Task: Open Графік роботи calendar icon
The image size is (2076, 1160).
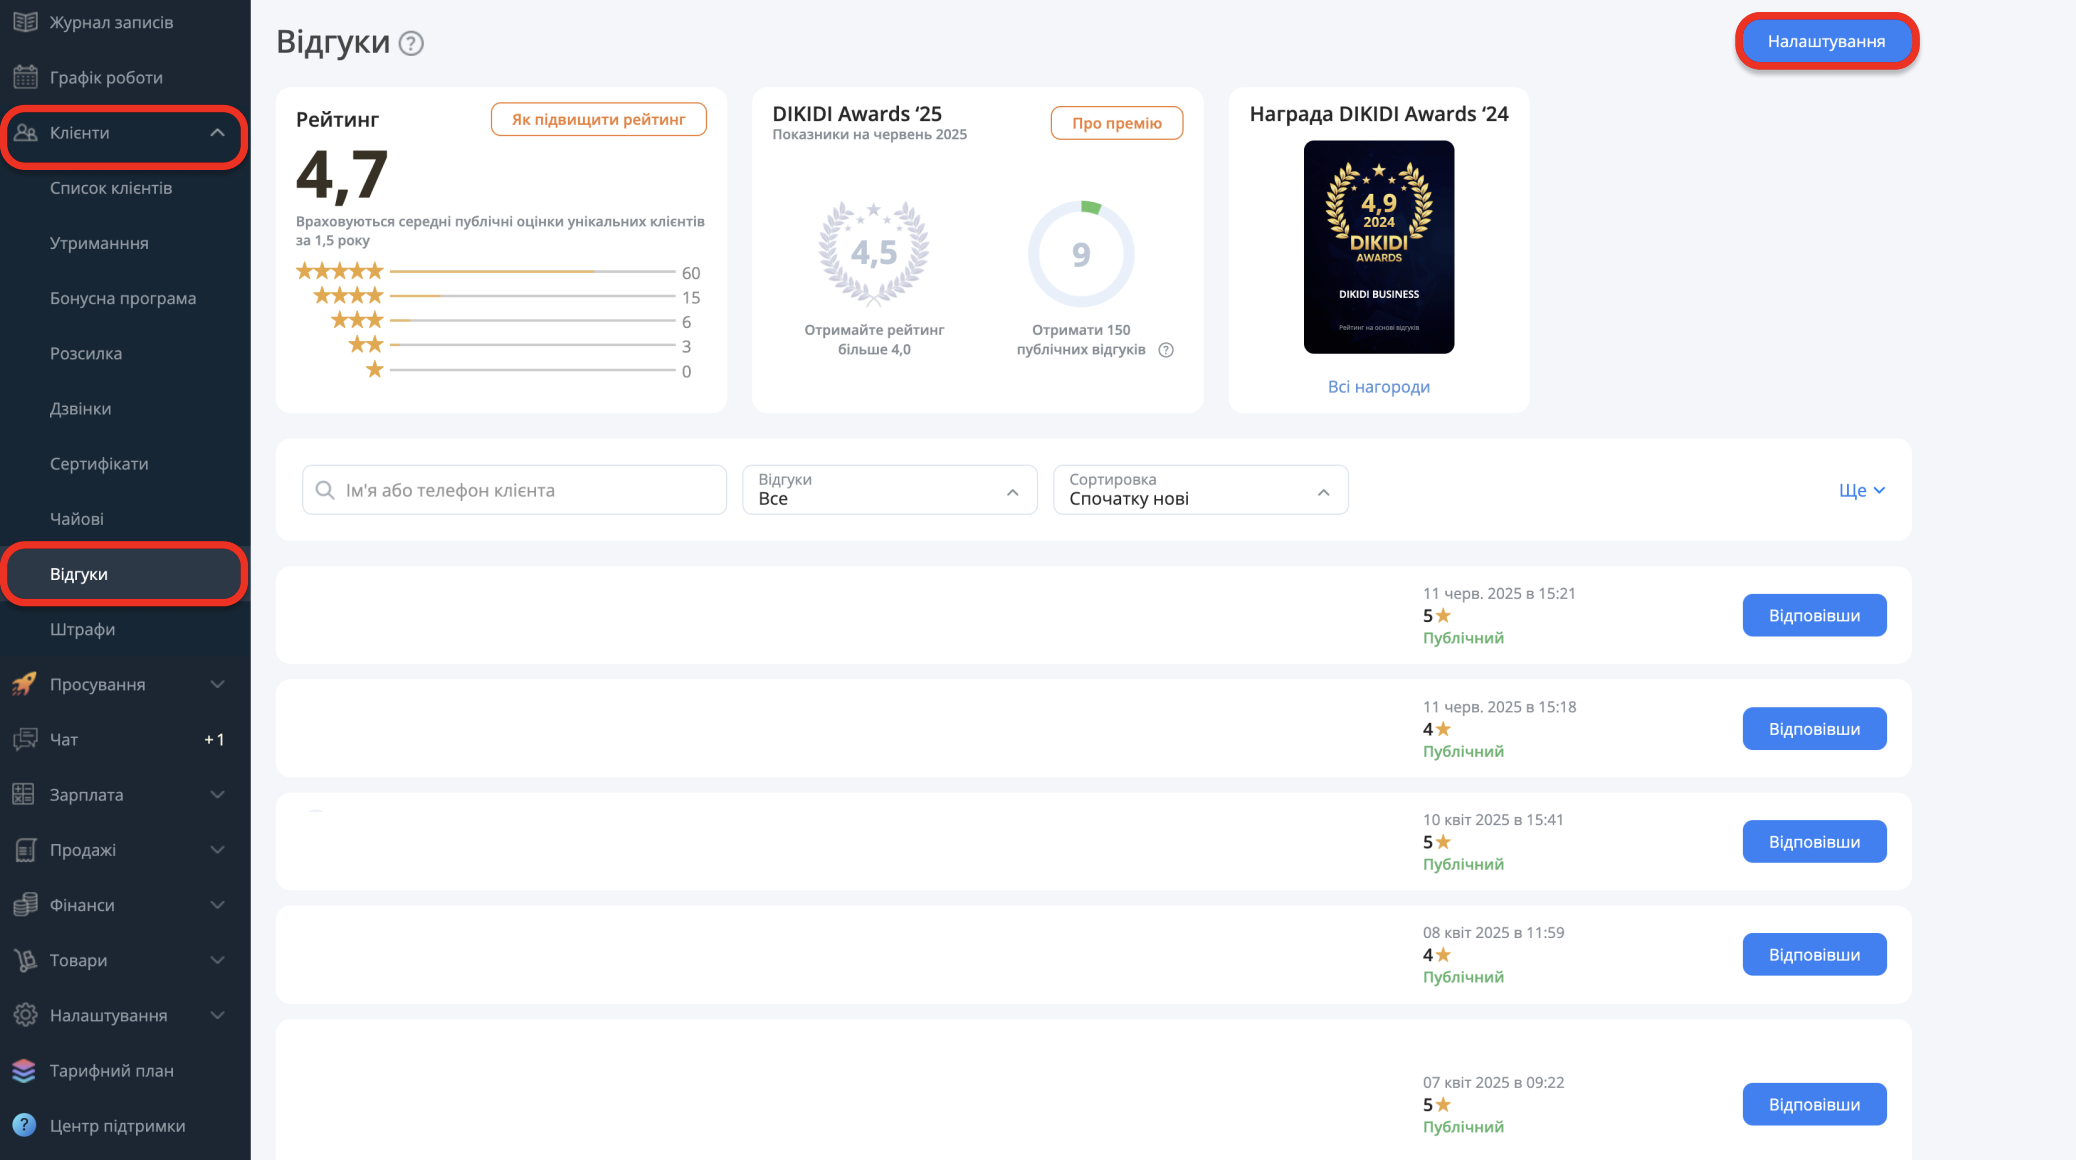Action: (25, 77)
